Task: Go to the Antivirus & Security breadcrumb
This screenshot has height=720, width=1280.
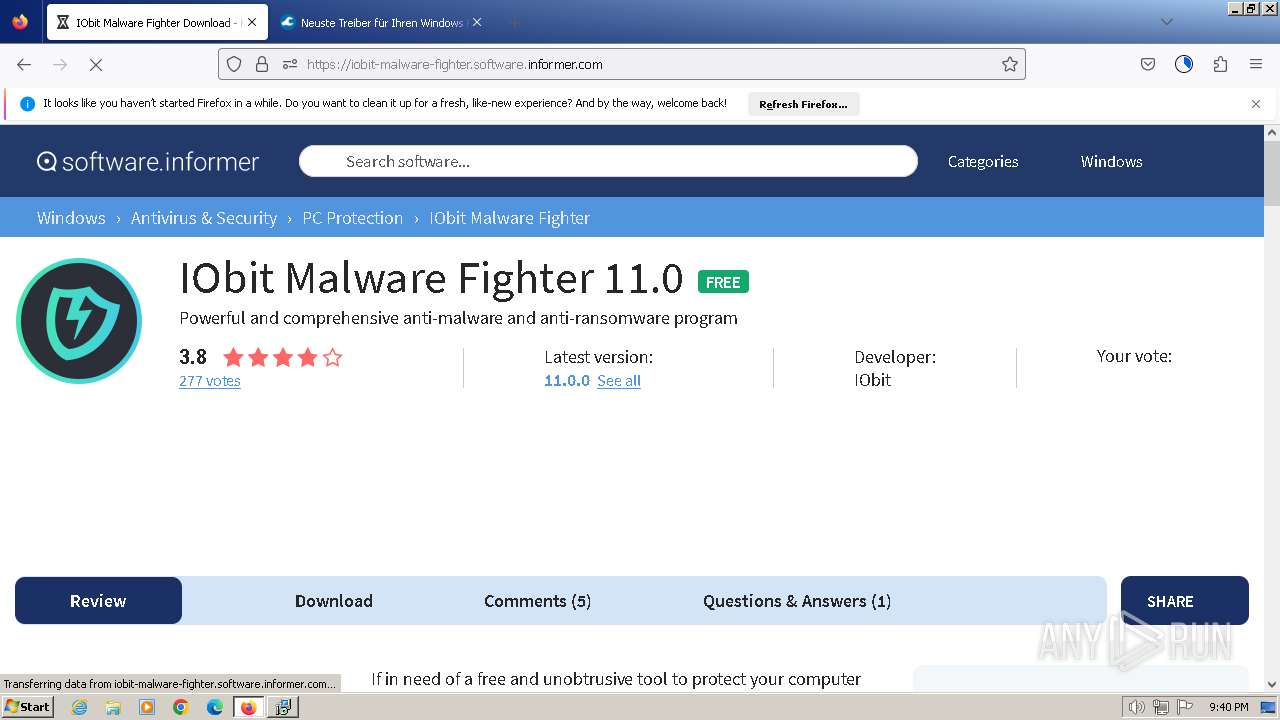Action: (204, 218)
